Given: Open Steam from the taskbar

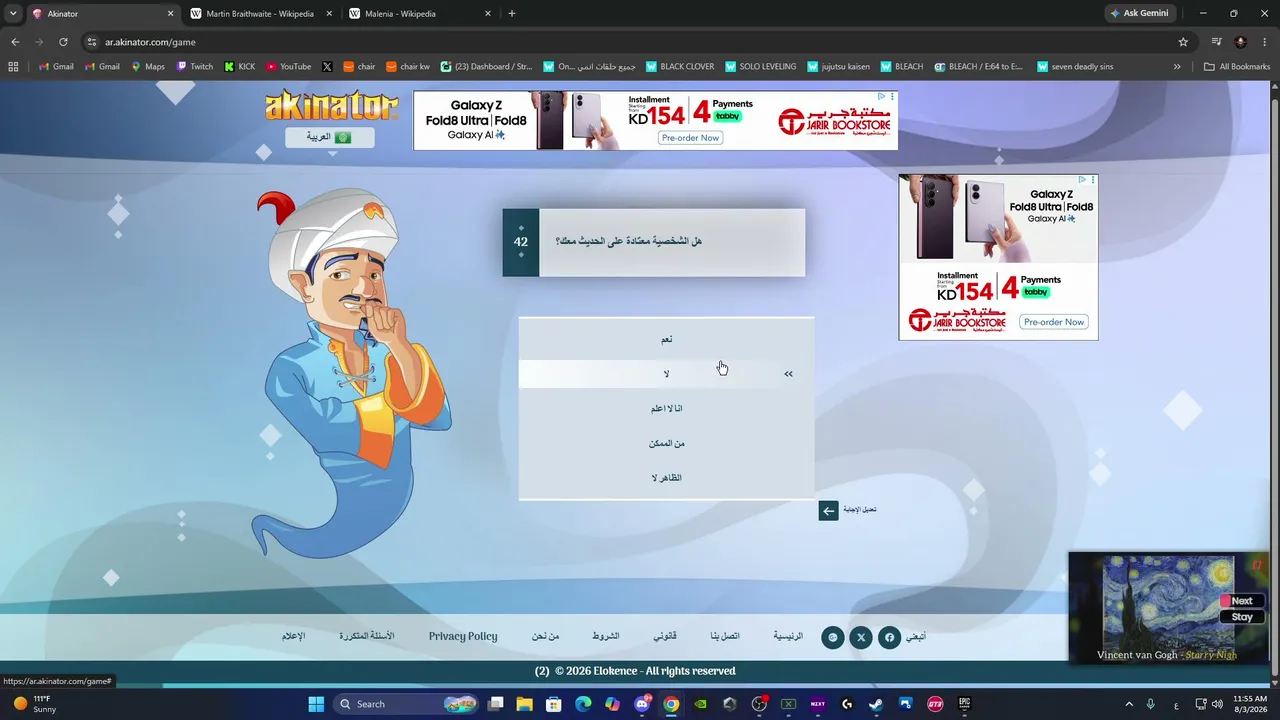Looking at the screenshot, I should pyautogui.click(x=876, y=704).
